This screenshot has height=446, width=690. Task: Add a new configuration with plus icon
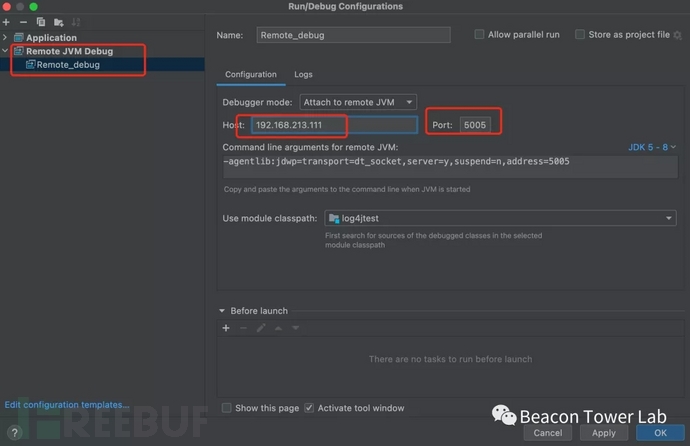[x=6, y=22]
